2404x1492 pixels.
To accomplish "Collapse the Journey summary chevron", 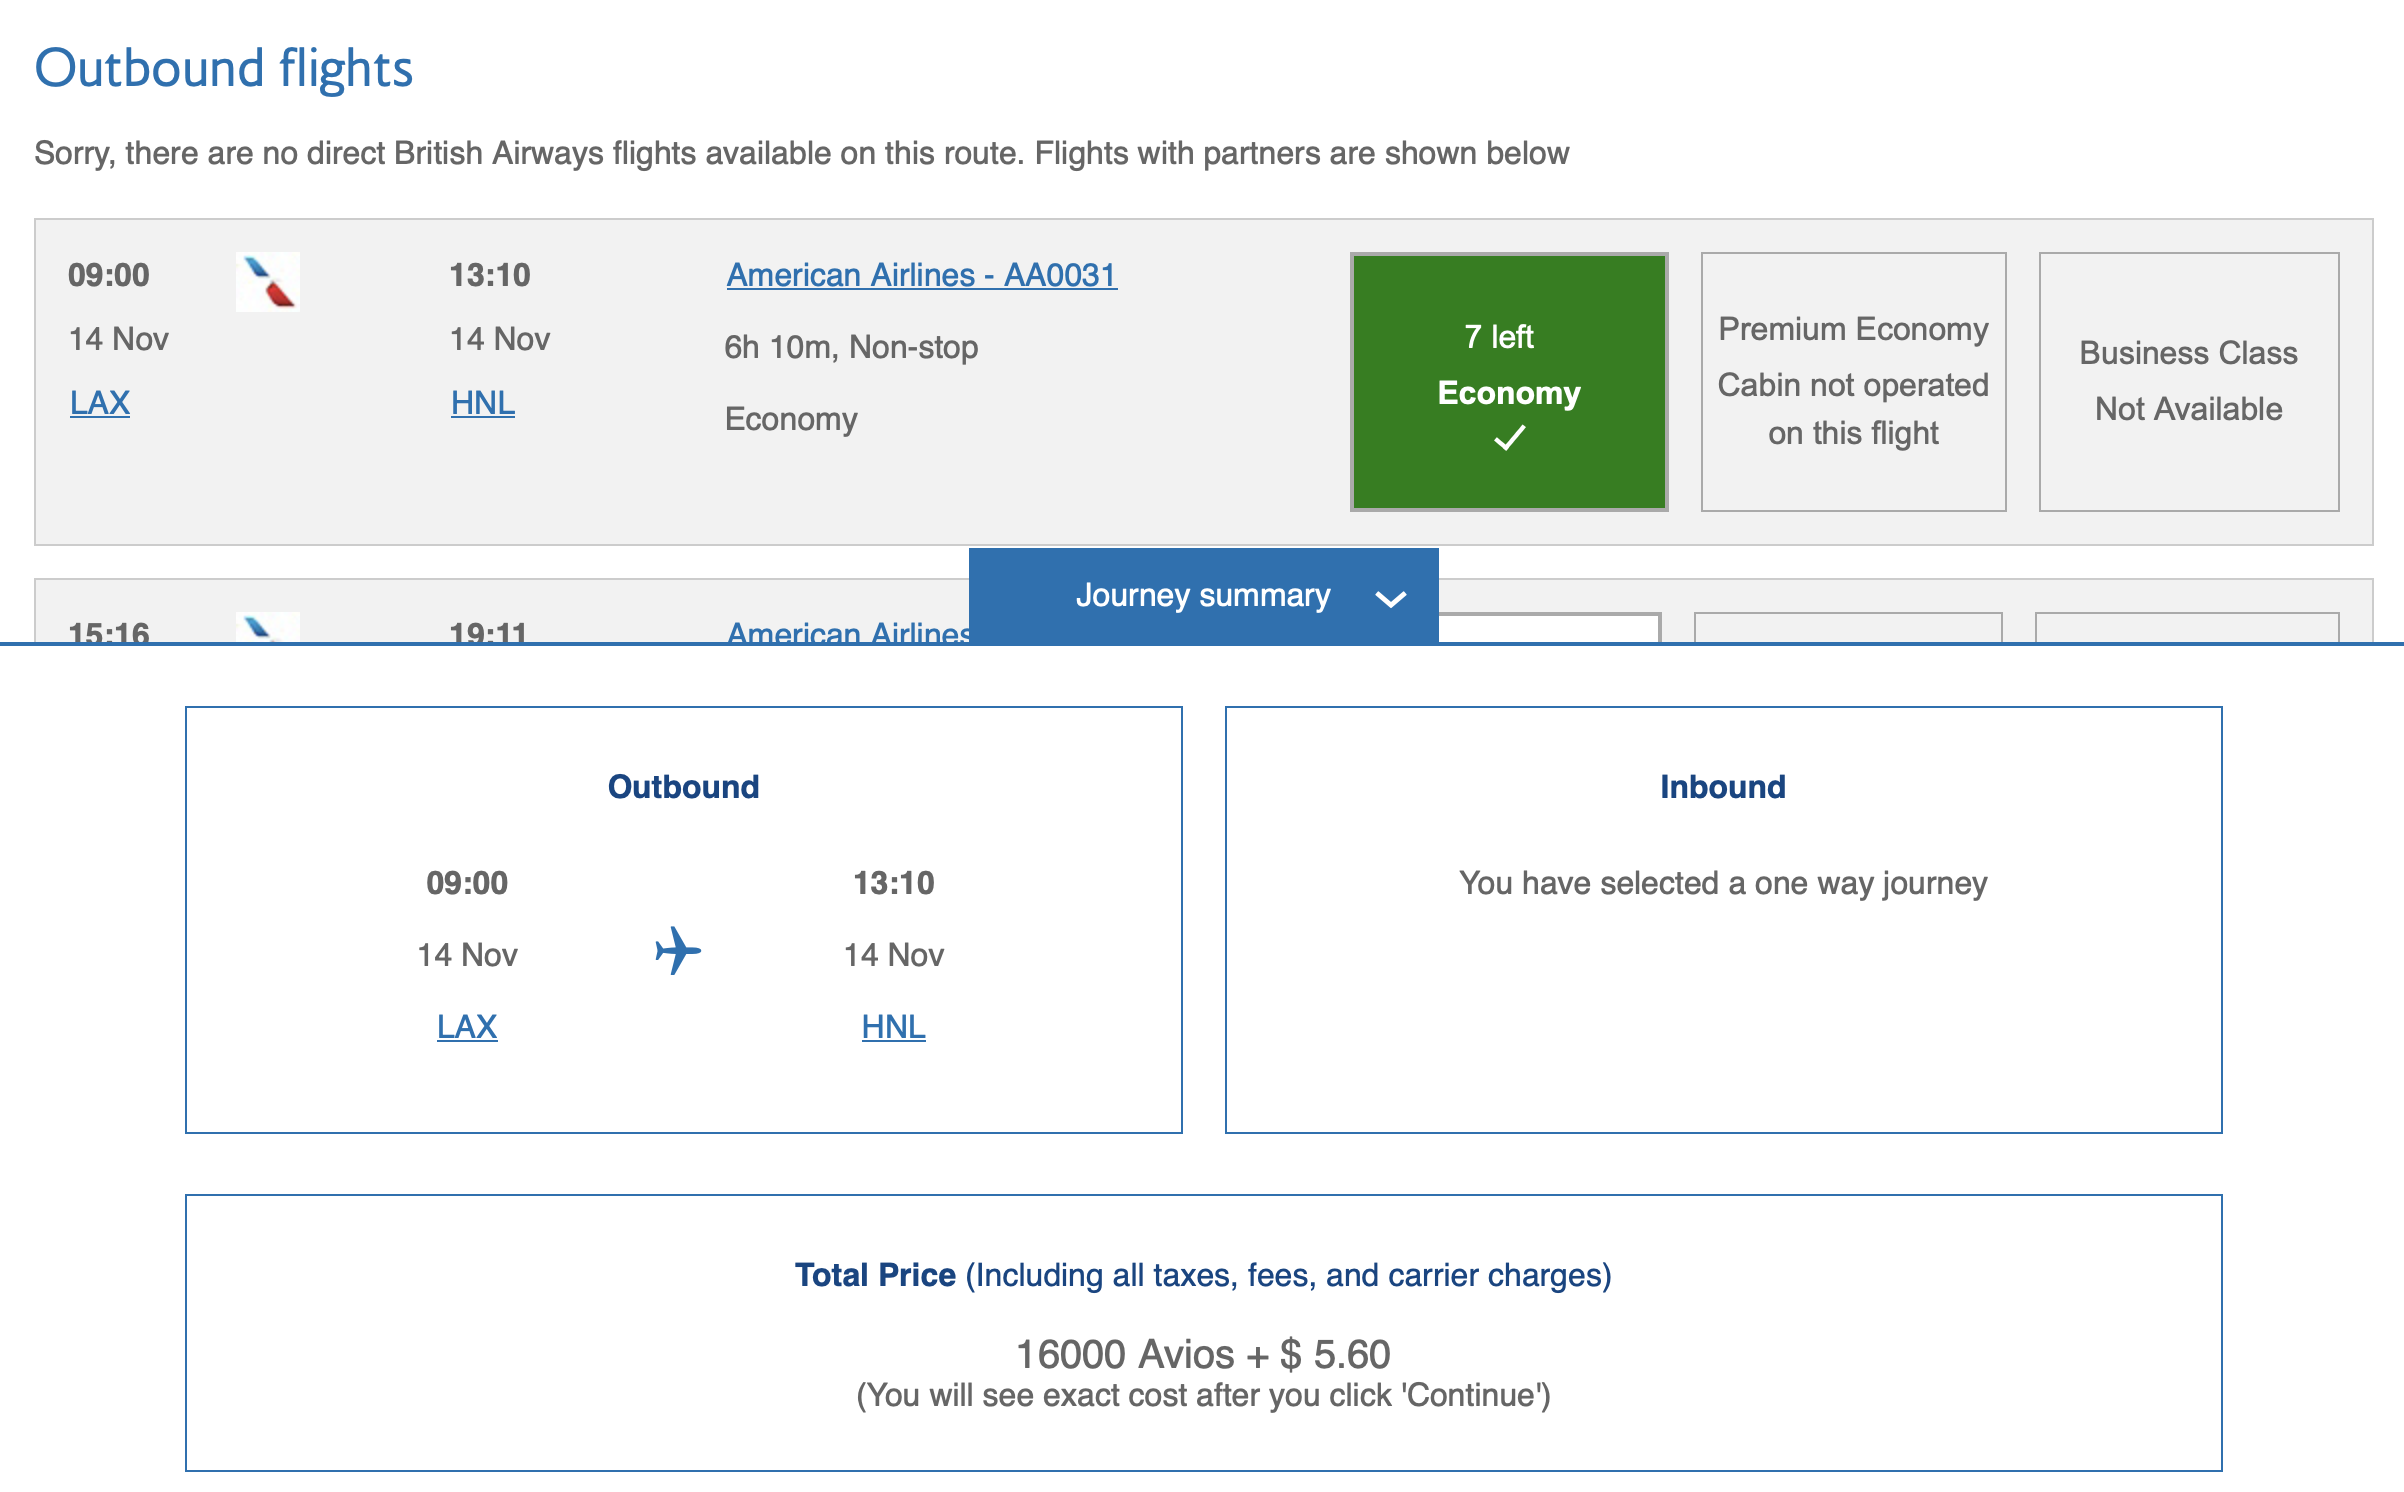I will 1390,598.
